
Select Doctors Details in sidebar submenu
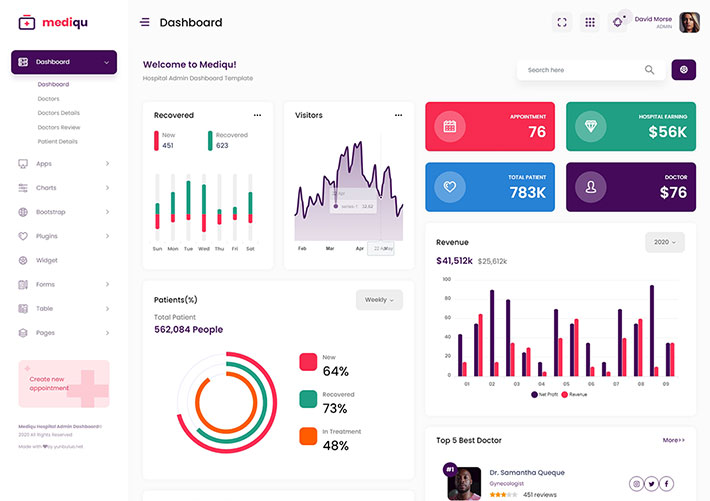(58, 113)
